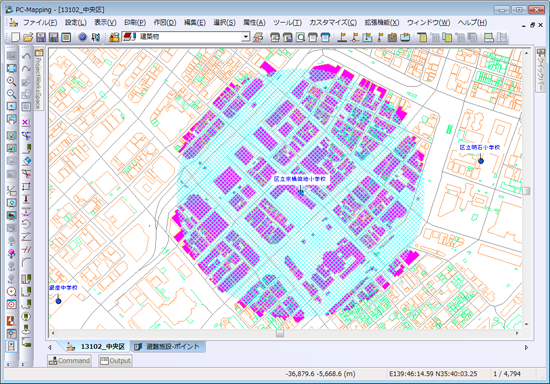
Task: Open the 作図(D) menu
Action: coord(165,23)
